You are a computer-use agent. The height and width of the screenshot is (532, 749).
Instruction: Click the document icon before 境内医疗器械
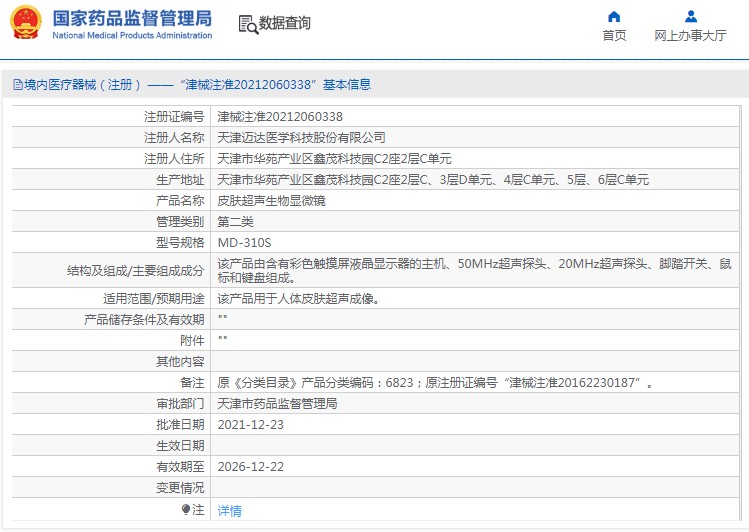(x=18, y=85)
